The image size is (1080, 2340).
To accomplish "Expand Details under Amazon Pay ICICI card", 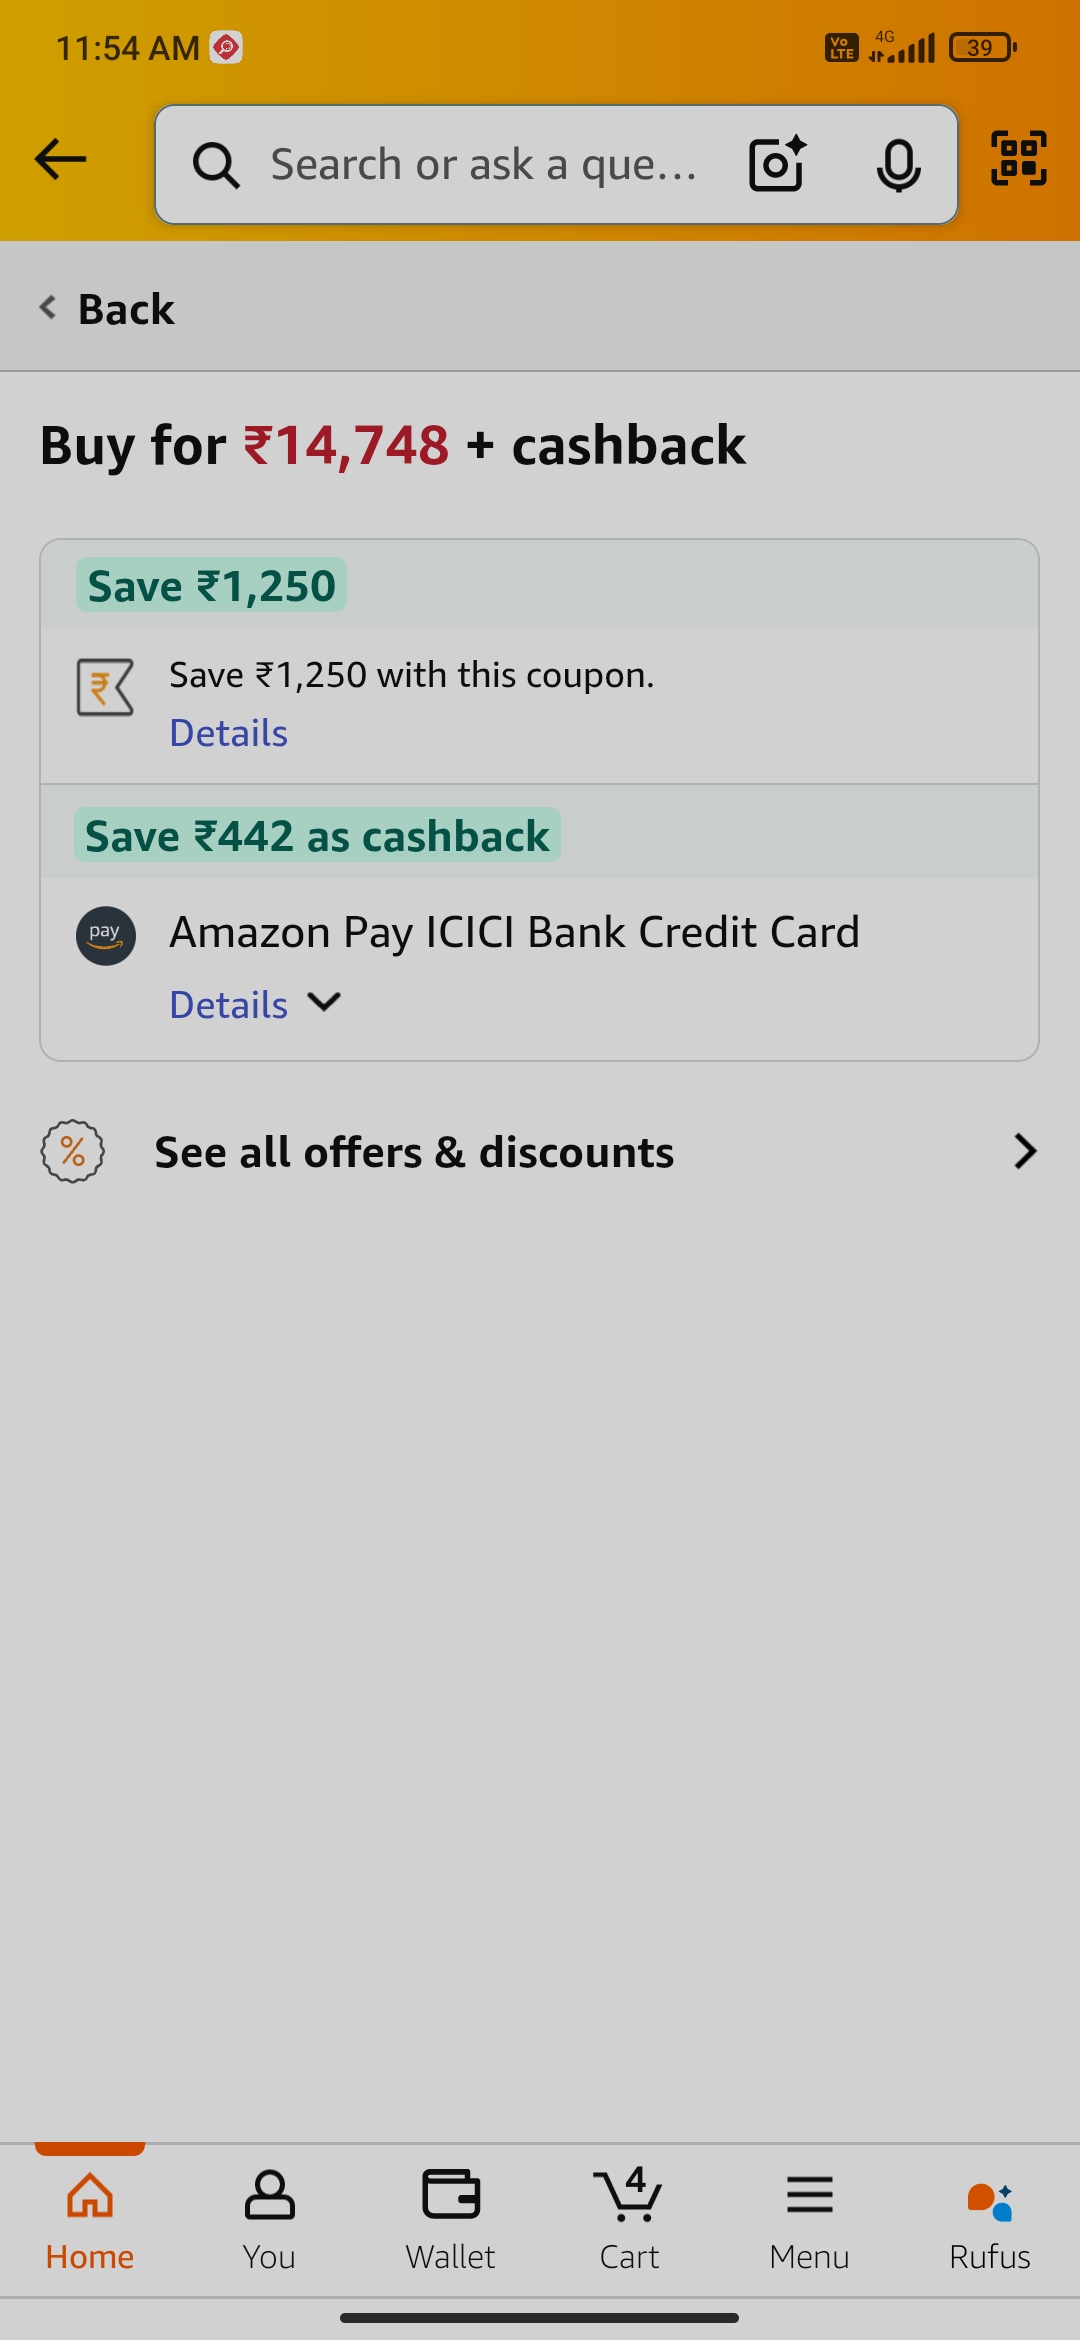I will pyautogui.click(x=228, y=1004).
